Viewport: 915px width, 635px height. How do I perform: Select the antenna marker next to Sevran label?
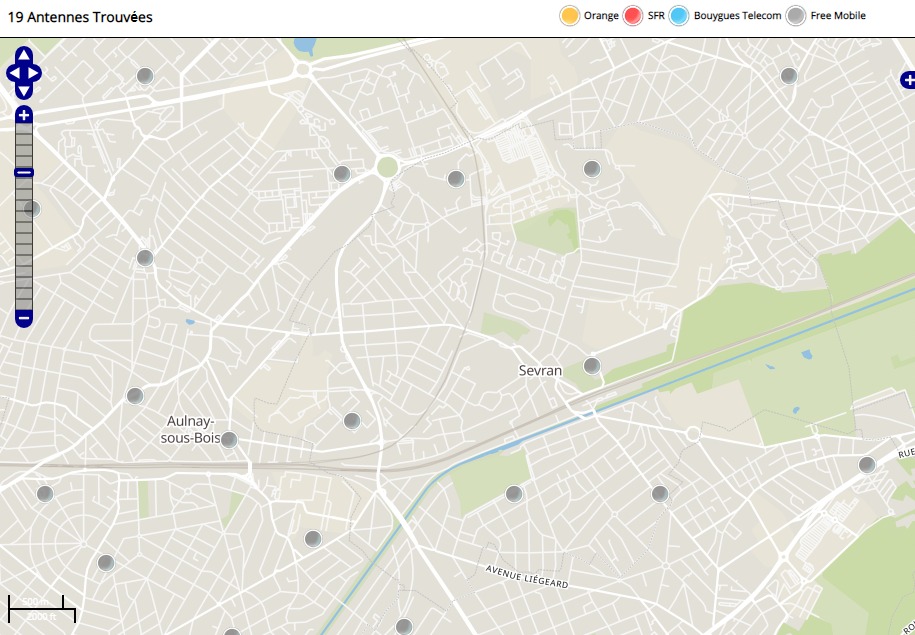[x=592, y=366]
